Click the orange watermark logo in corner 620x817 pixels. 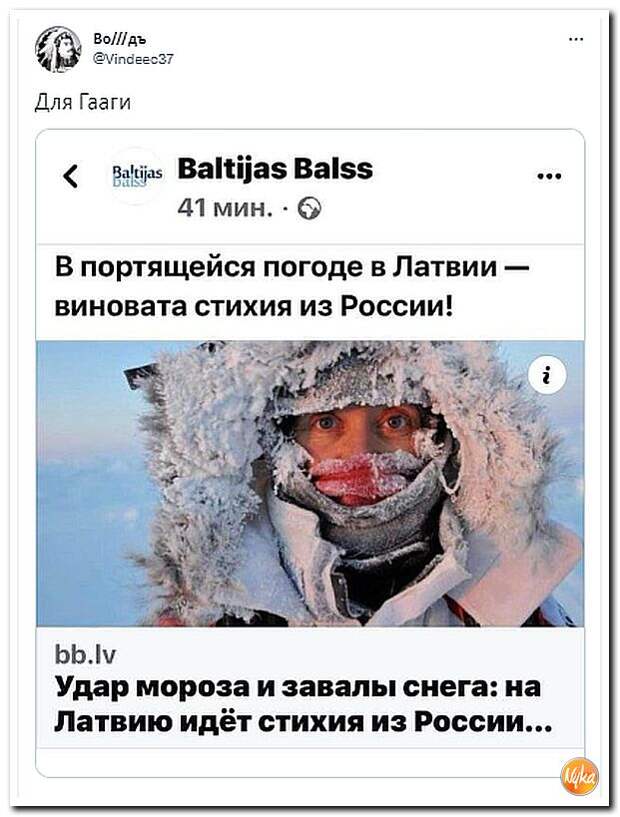579,776
